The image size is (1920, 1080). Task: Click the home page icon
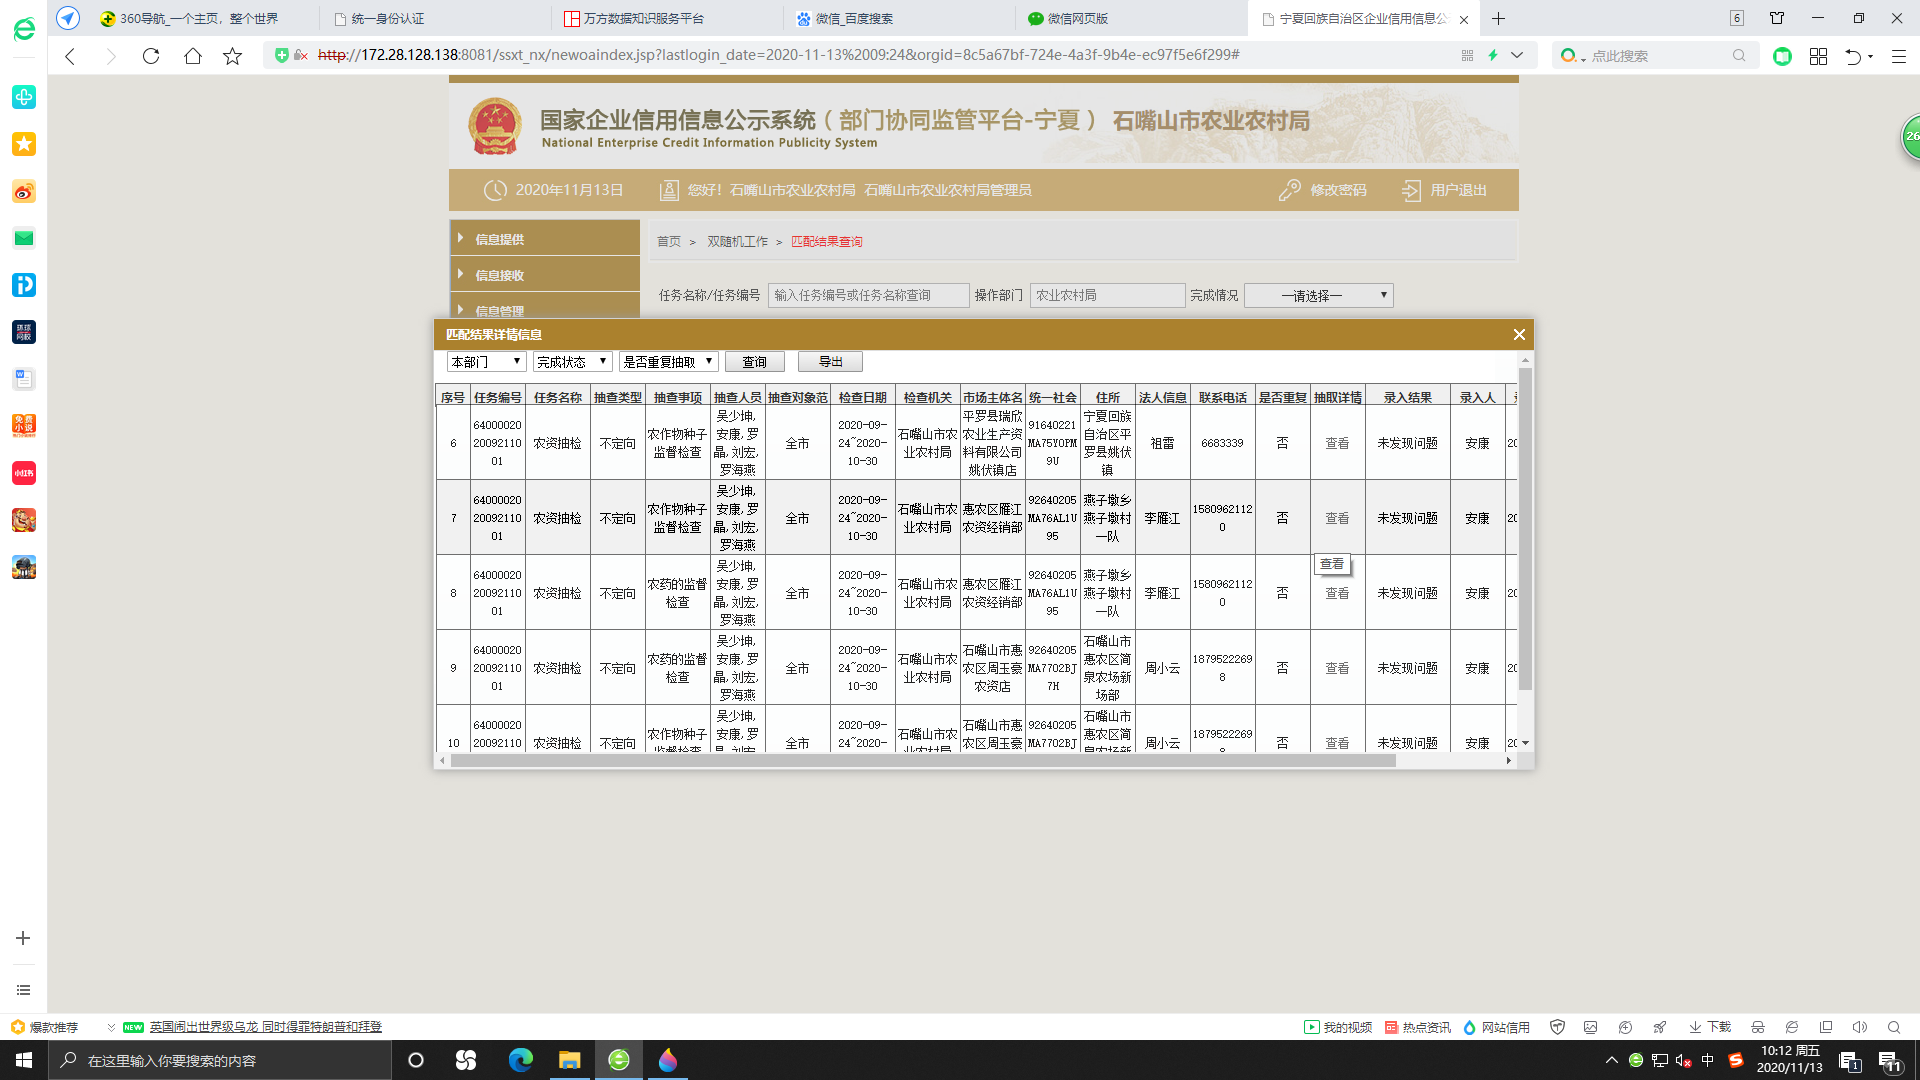coord(192,56)
